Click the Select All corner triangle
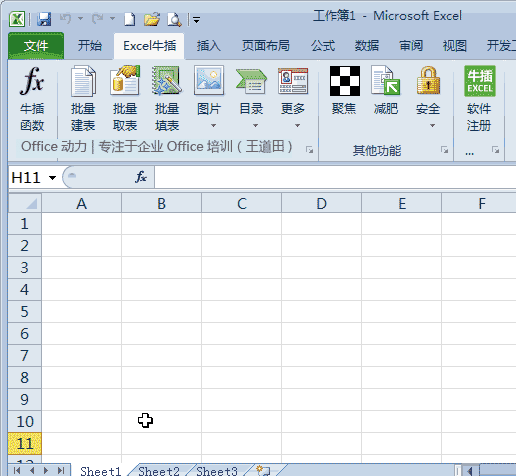Screen dimensions: 516x476 tap(25, 203)
